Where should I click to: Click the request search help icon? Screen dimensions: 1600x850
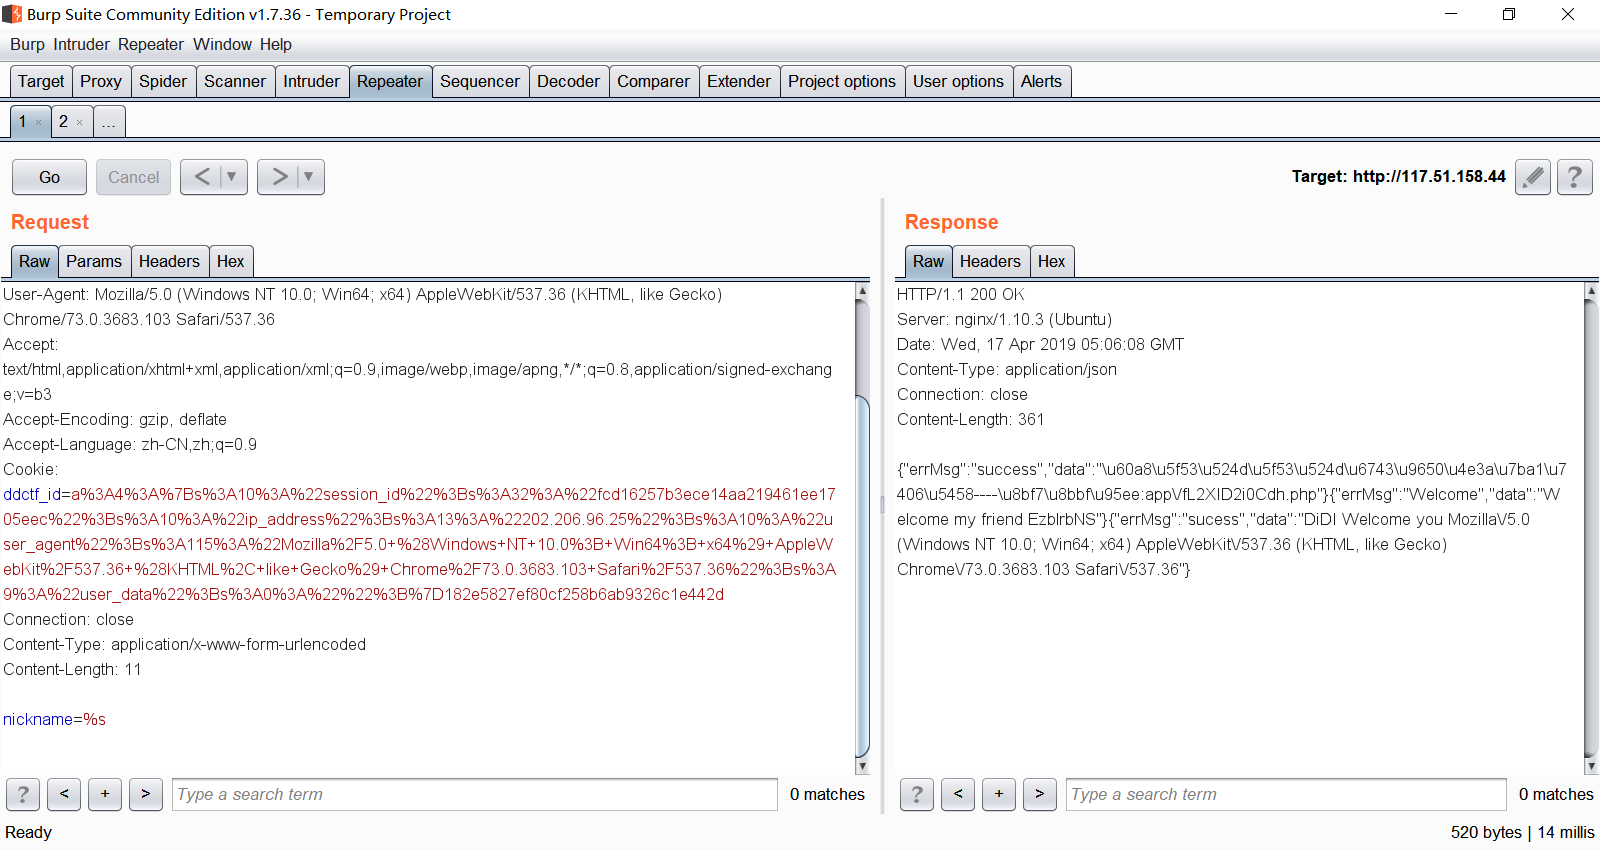click(x=23, y=795)
